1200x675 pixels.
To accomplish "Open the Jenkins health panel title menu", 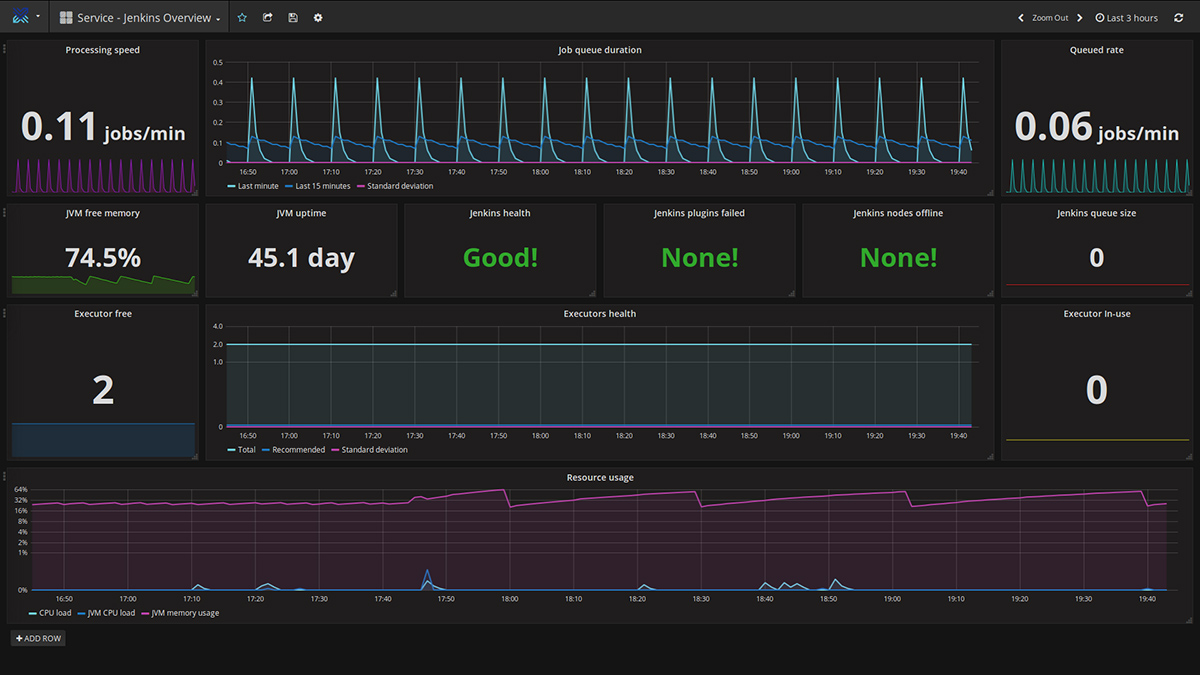I will pos(500,213).
